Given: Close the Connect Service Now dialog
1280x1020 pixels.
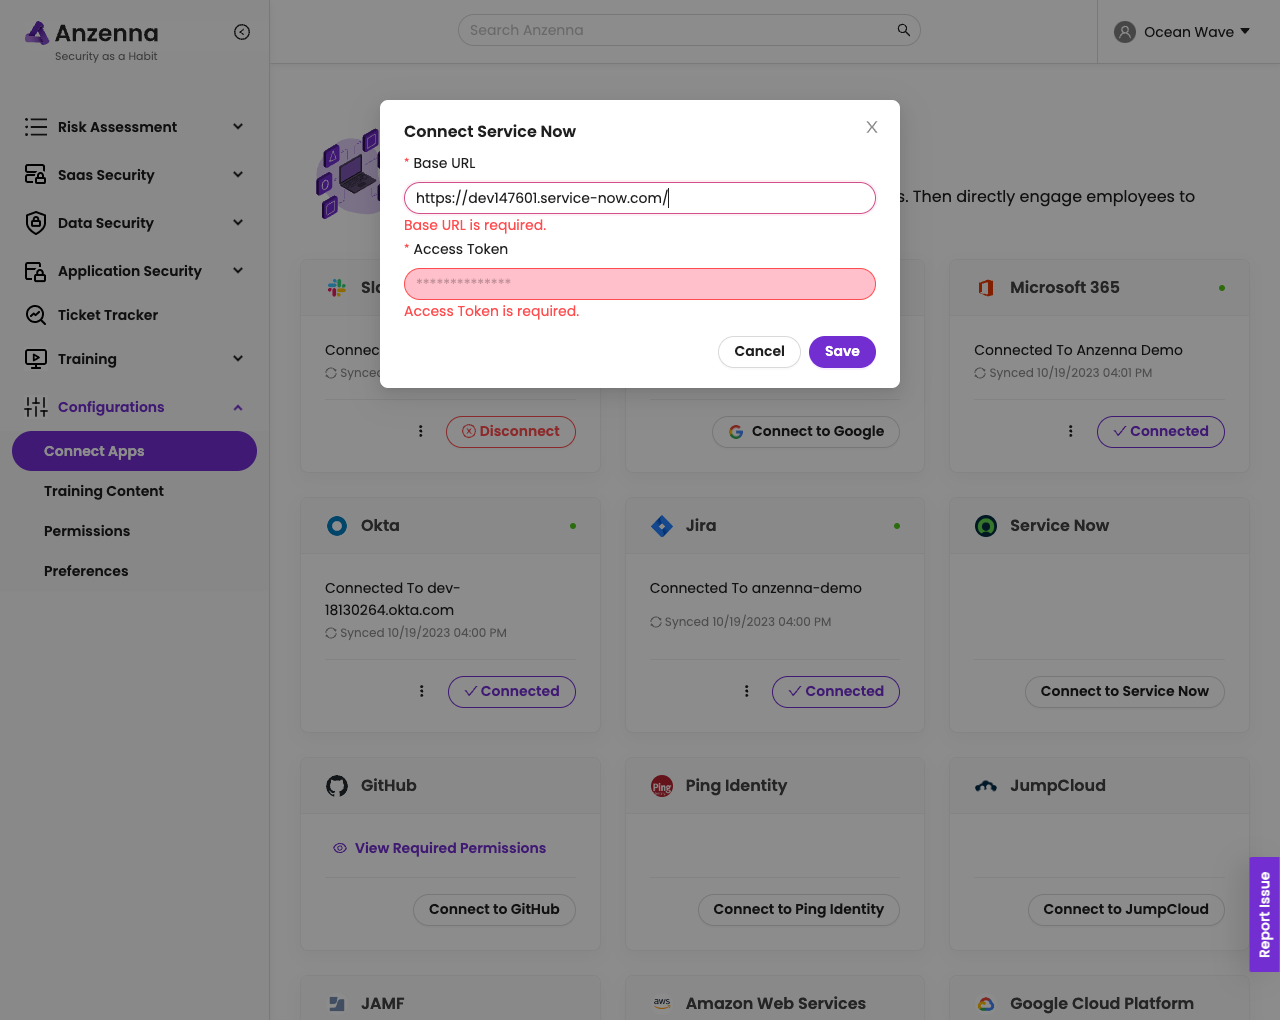Looking at the screenshot, I should tap(872, 127).
